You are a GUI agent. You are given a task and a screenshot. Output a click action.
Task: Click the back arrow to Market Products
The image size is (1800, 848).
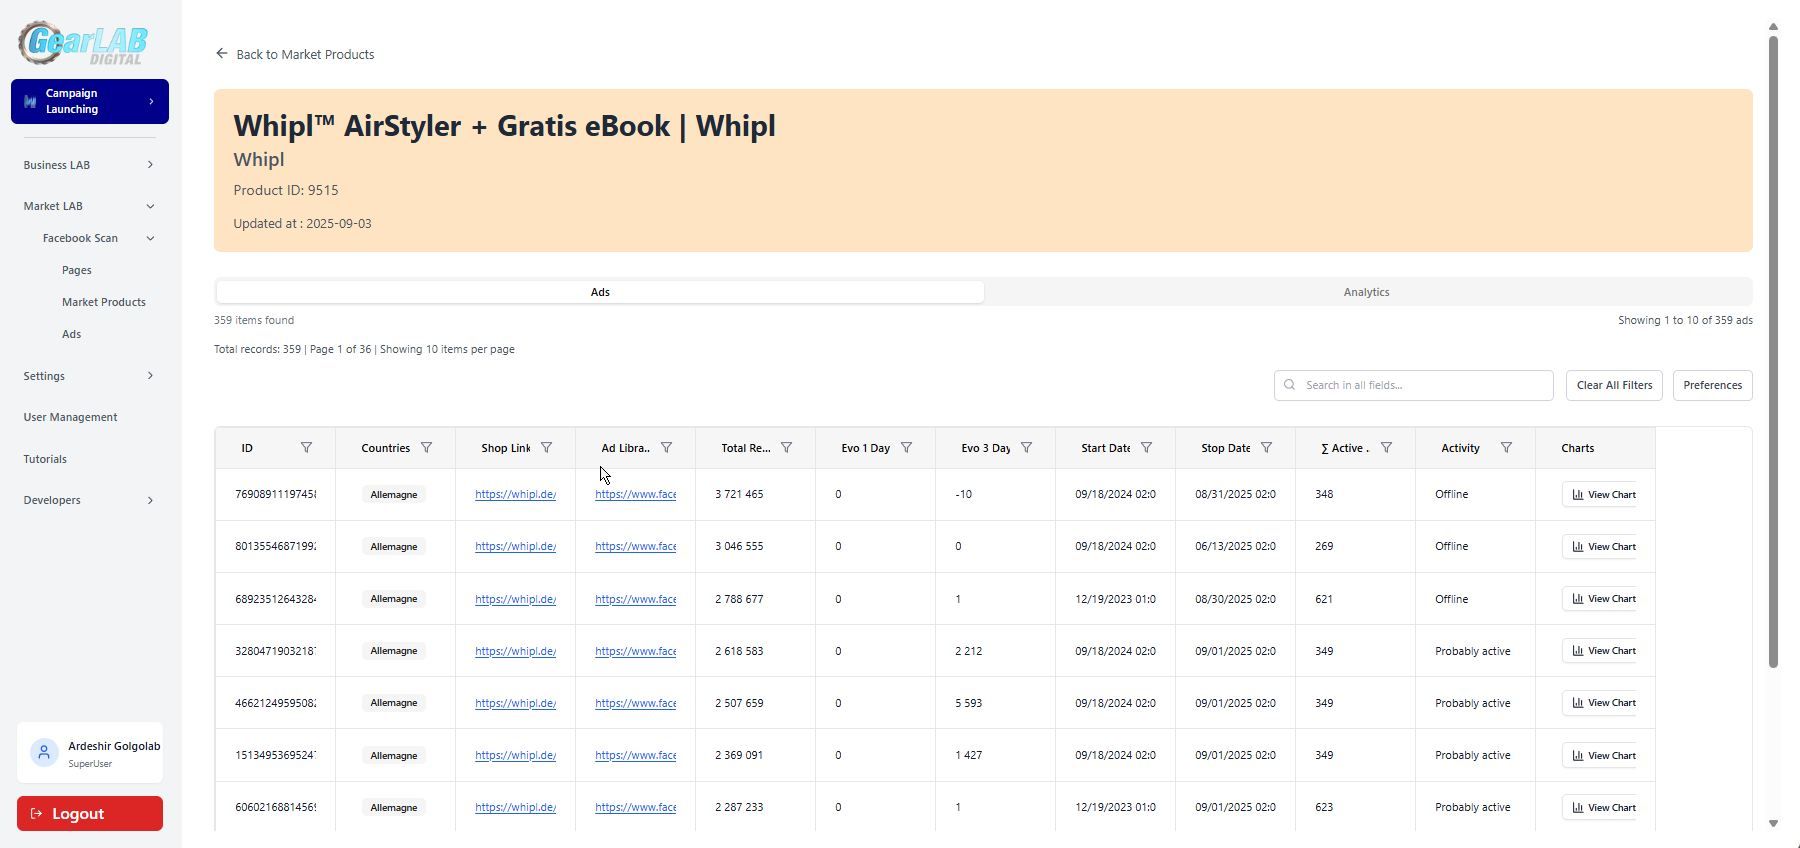[222, 54]
